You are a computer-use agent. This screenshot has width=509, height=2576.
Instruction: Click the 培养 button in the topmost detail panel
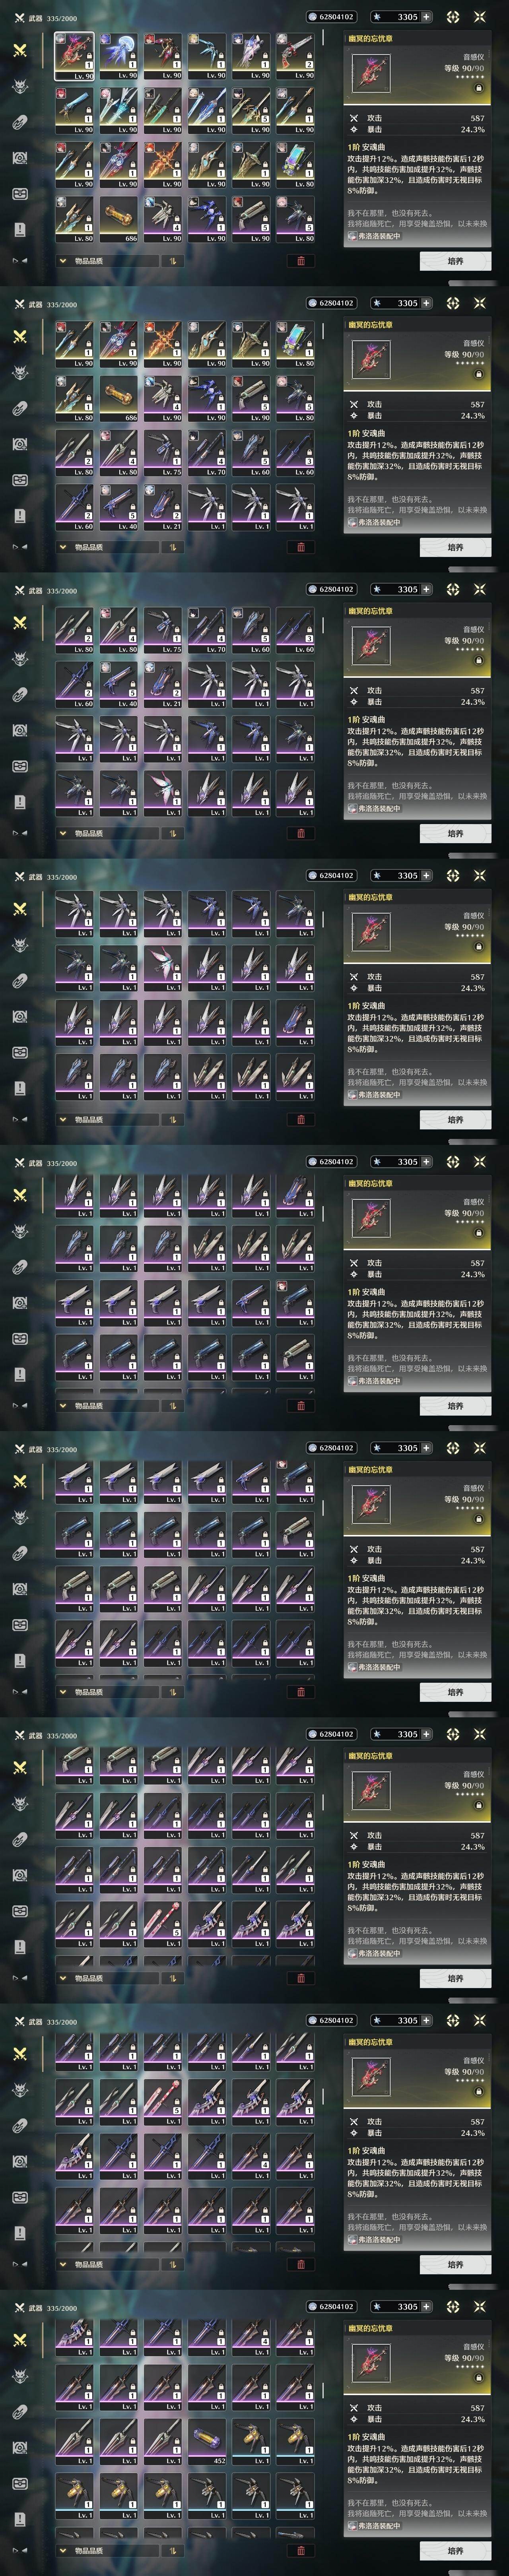tap(455, 261)
